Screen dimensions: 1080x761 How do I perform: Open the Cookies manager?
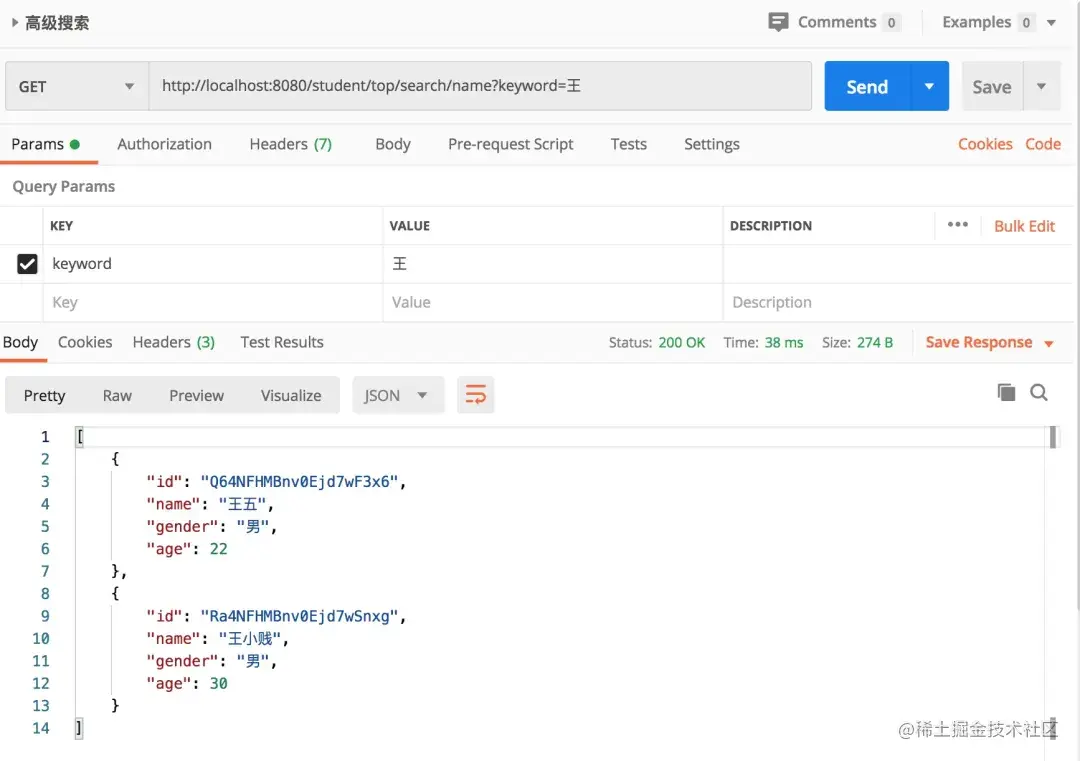(985, 143)
